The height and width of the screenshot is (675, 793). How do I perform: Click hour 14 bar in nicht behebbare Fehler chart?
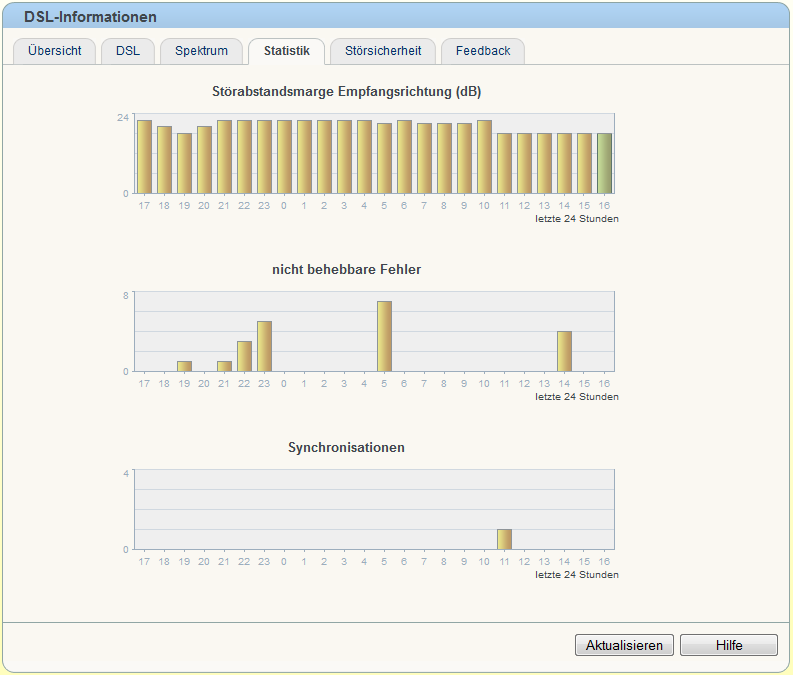pos(564,351)
